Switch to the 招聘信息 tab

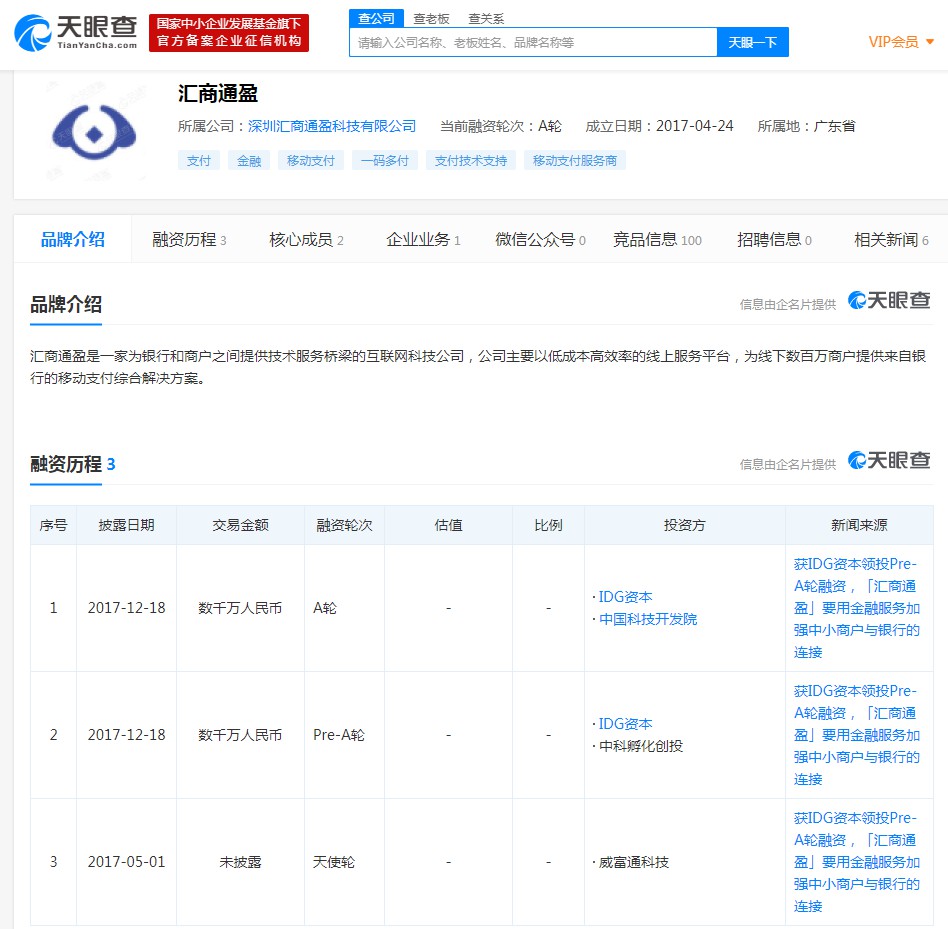pos(774,240)
